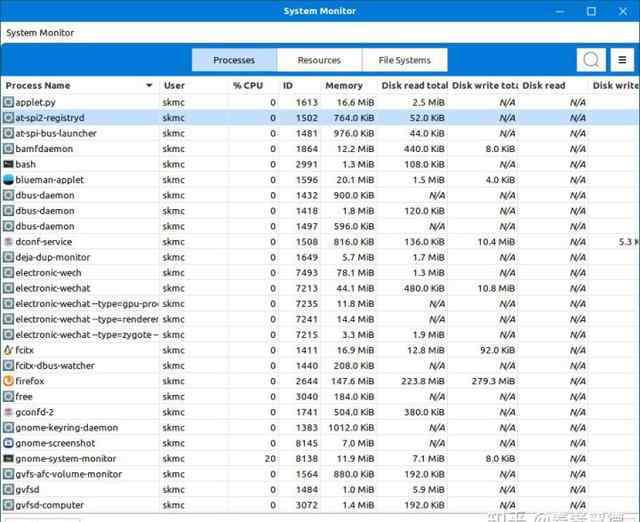Click the fcitx process icon
640x522 pixels.
pyautogui.click(x=9, y=350)
